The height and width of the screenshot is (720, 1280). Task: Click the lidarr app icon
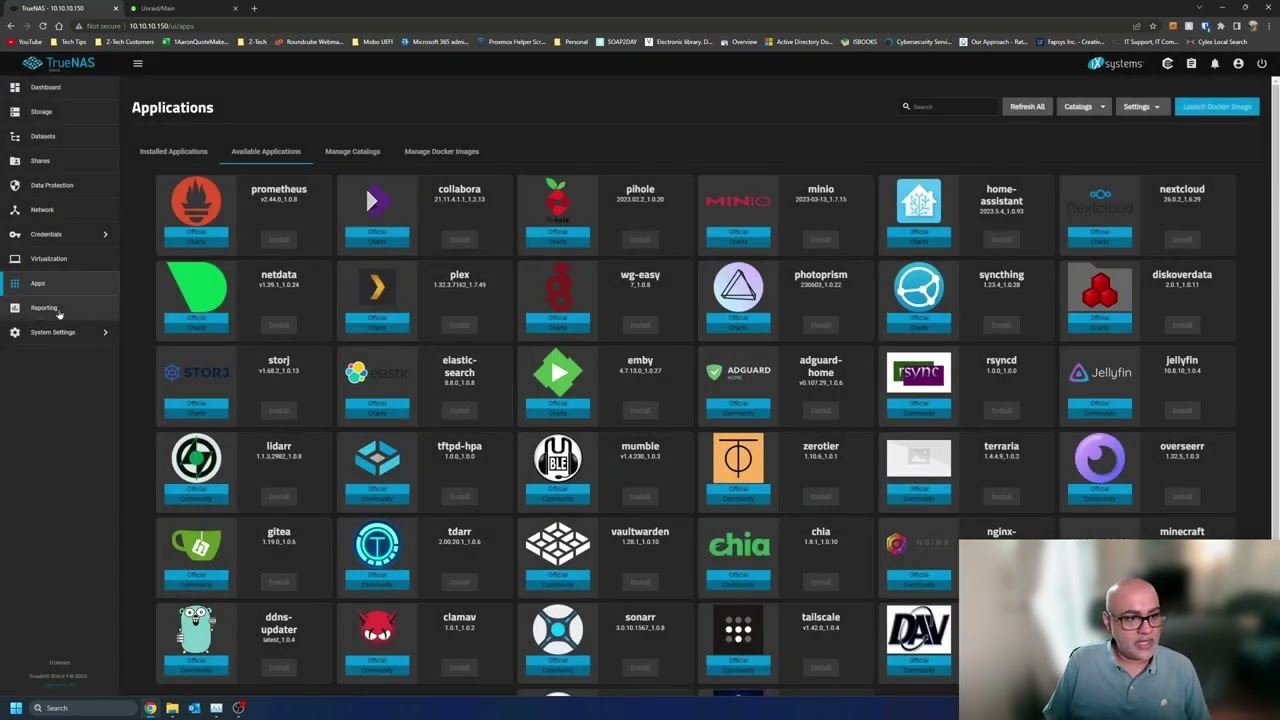coord(196,458)
